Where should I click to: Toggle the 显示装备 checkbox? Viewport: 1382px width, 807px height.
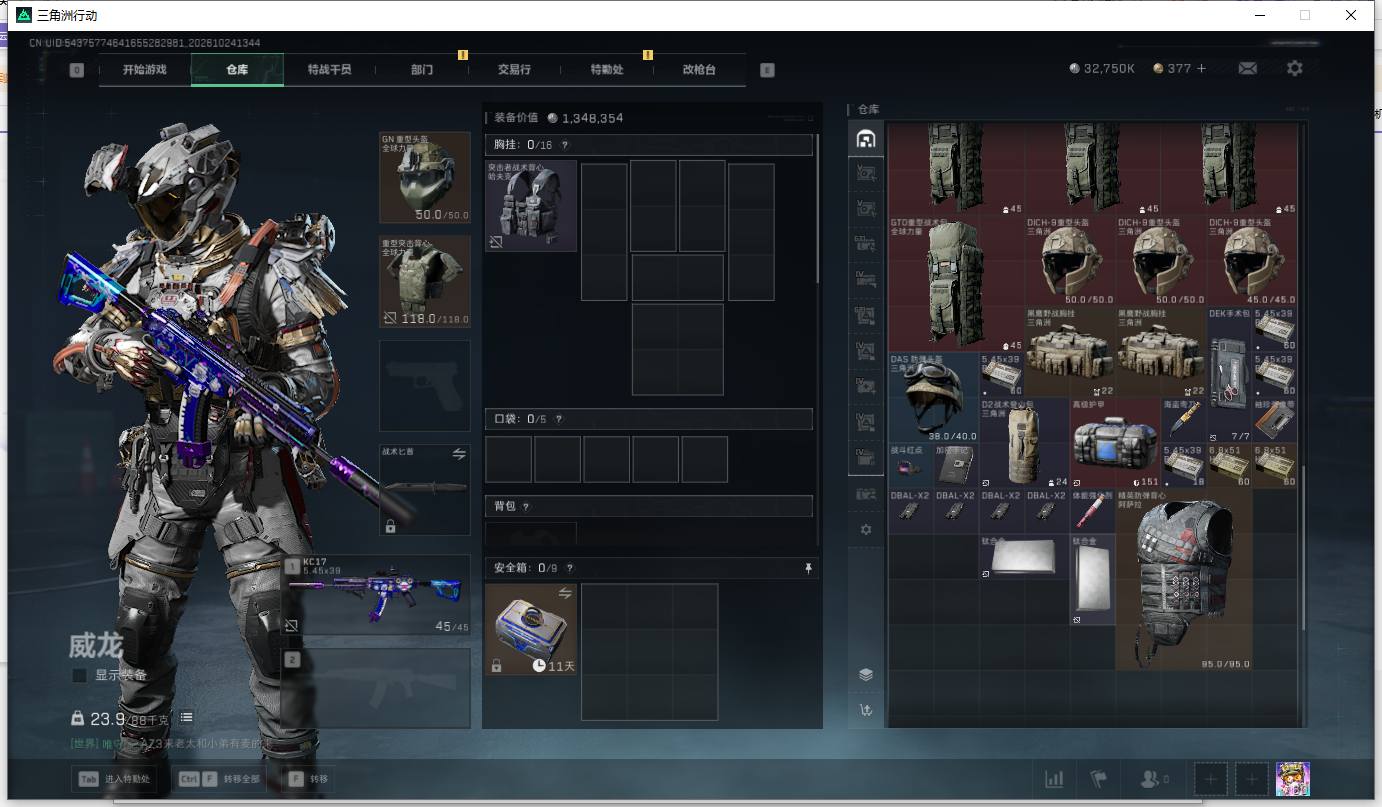click(79, 676)
